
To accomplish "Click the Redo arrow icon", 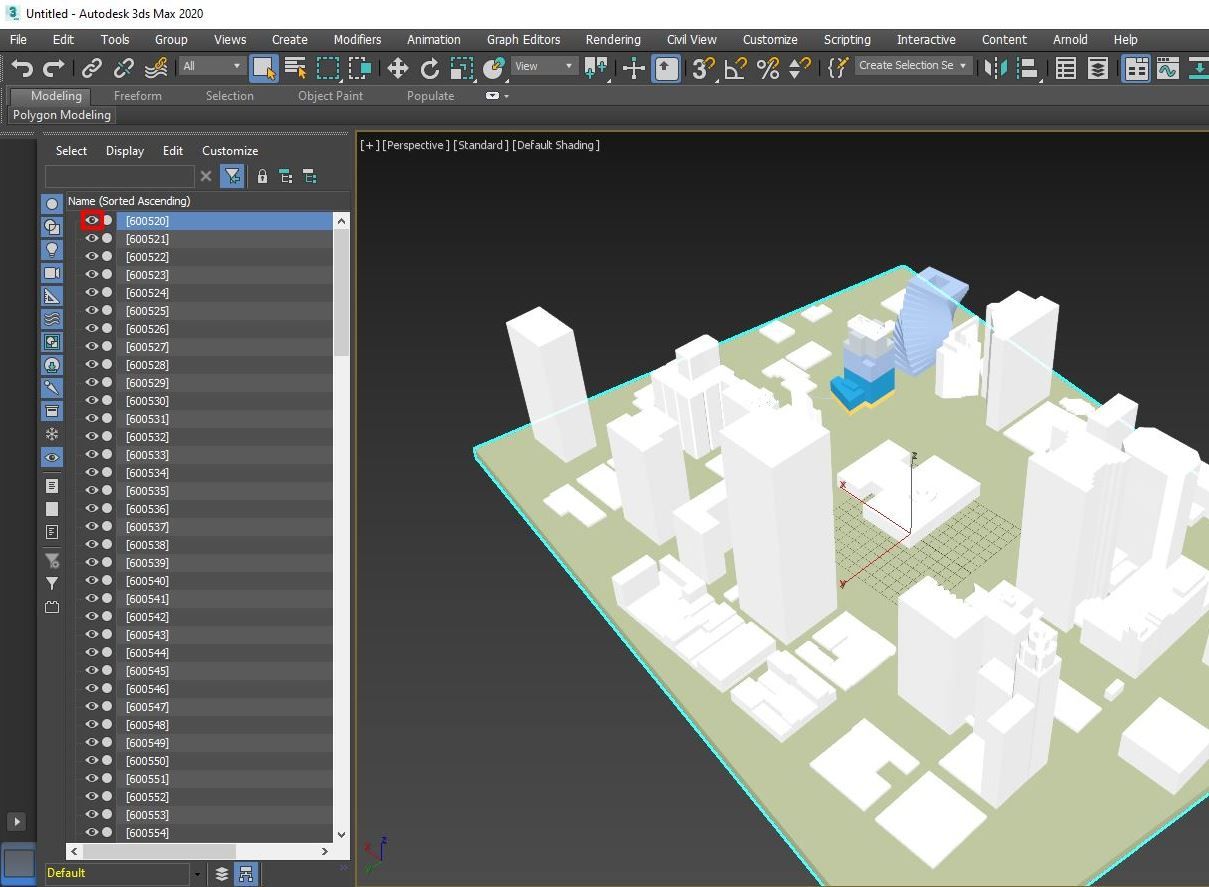I will click(x=54, y=67).
